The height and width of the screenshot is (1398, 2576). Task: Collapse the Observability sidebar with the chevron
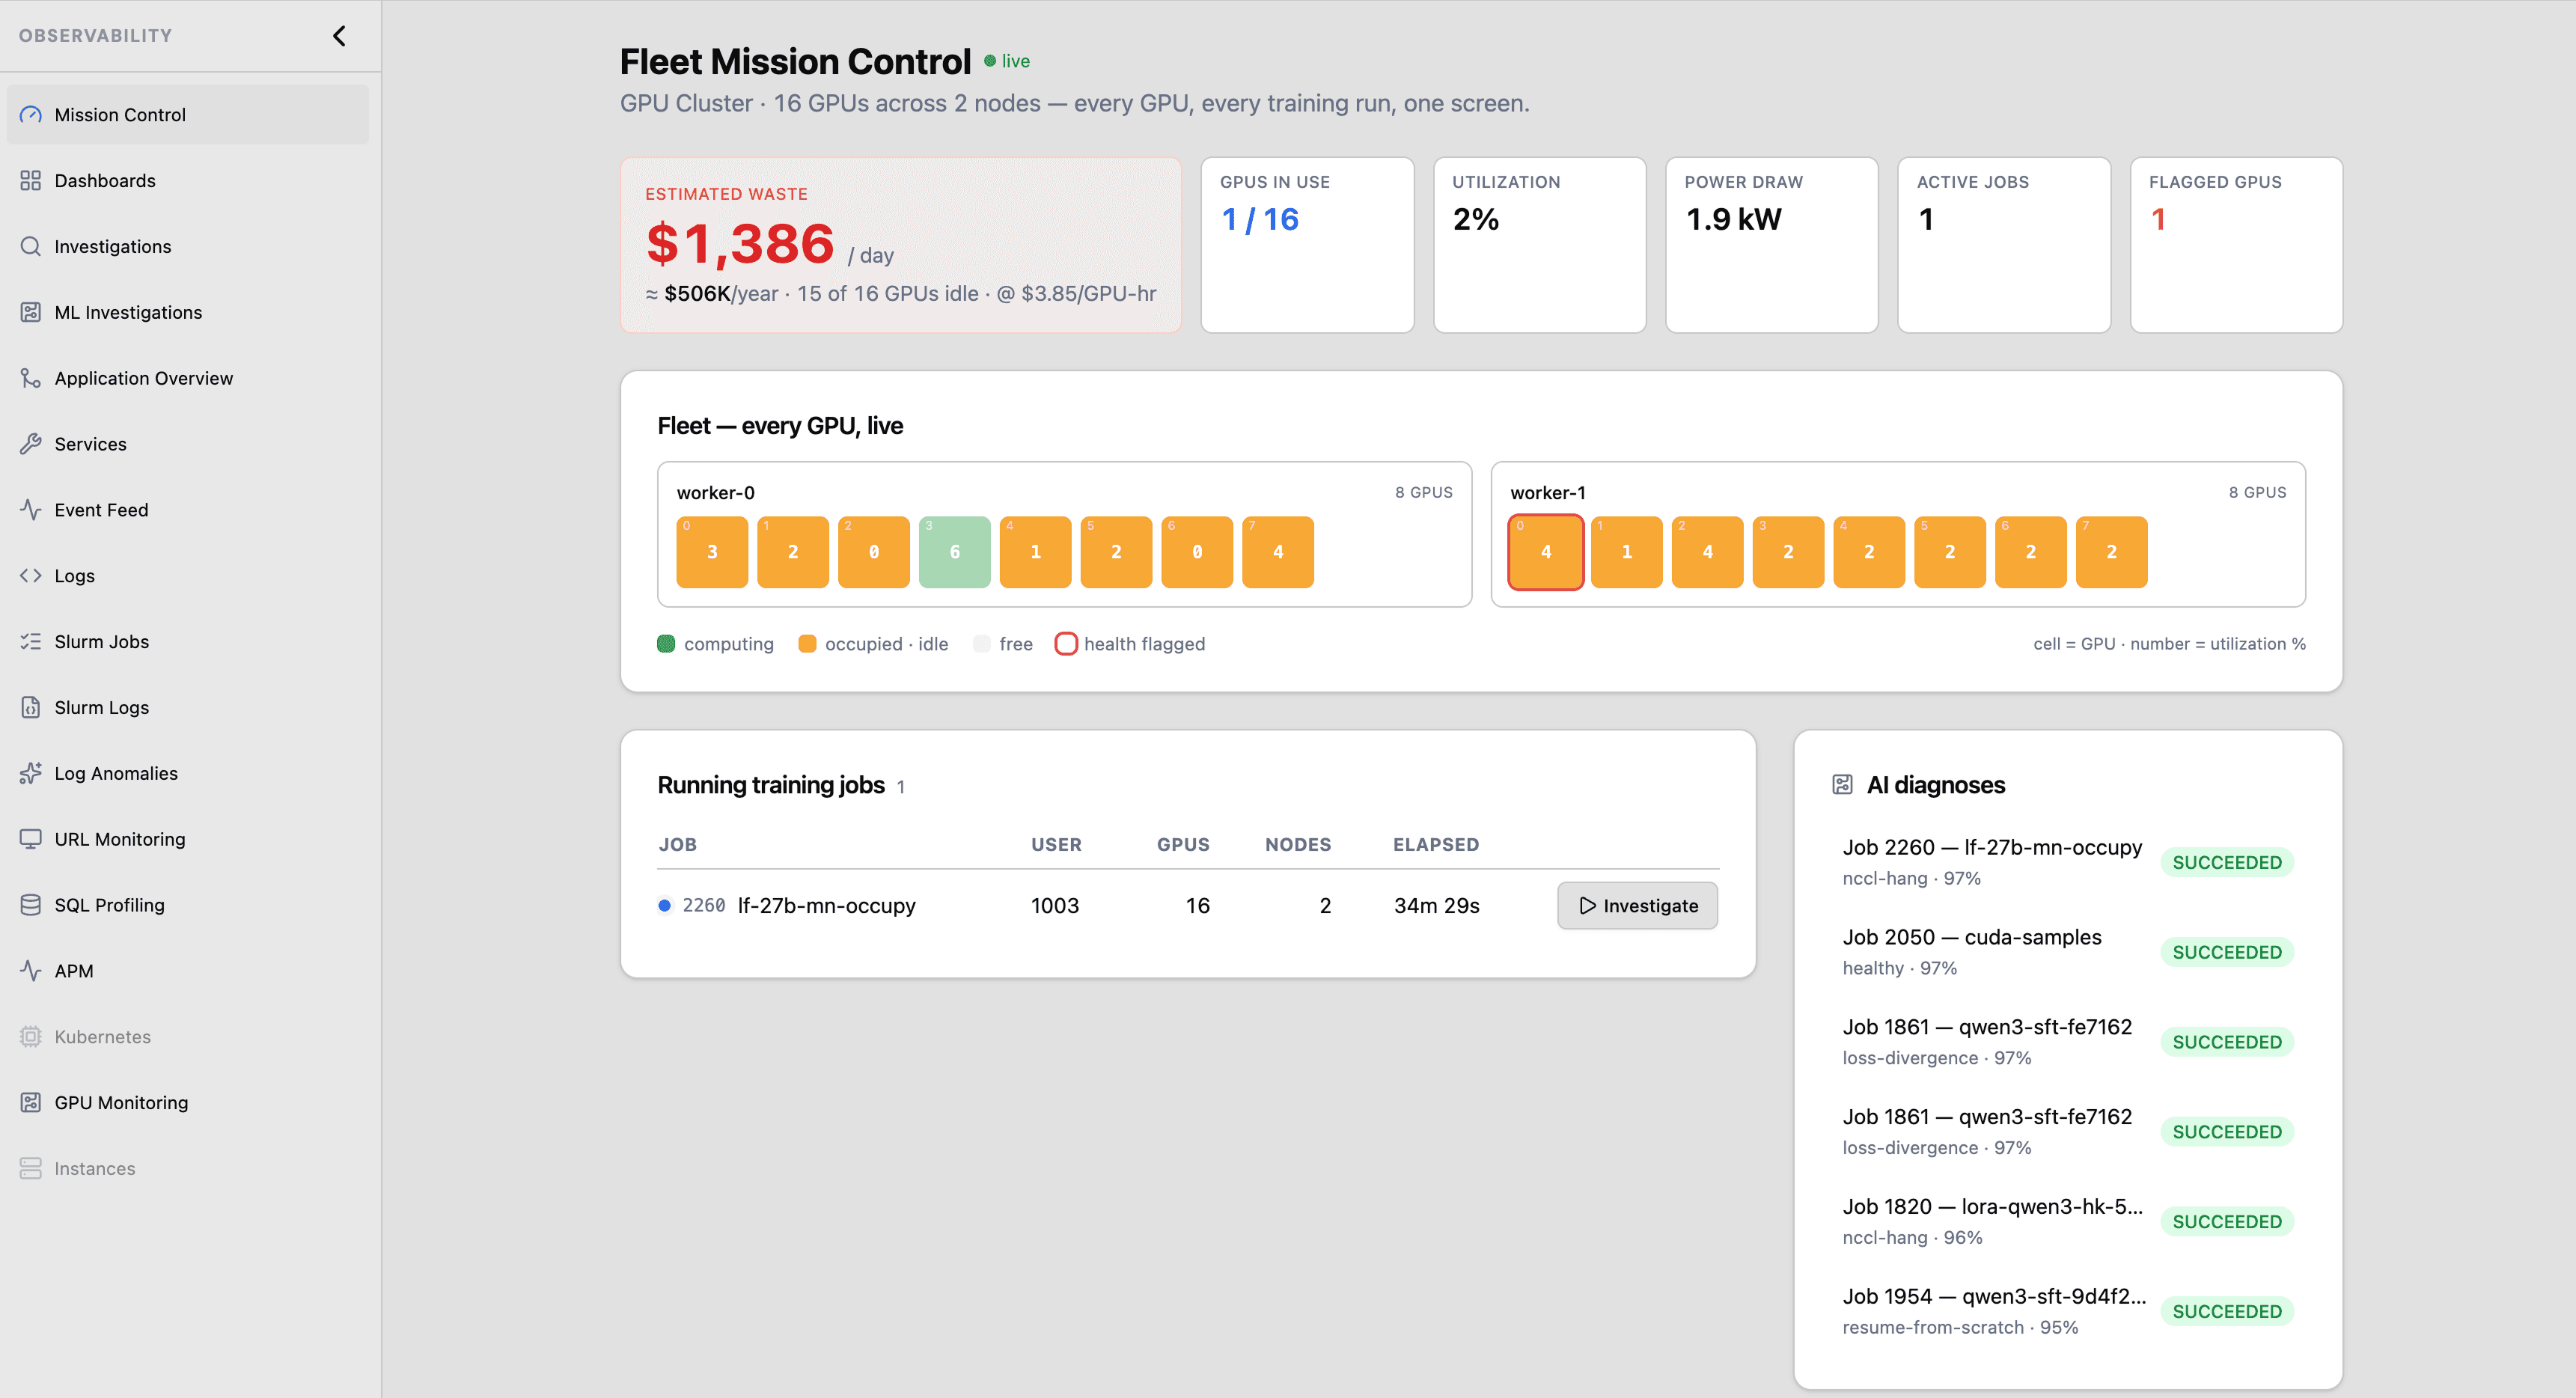click(x=339, y=36)
